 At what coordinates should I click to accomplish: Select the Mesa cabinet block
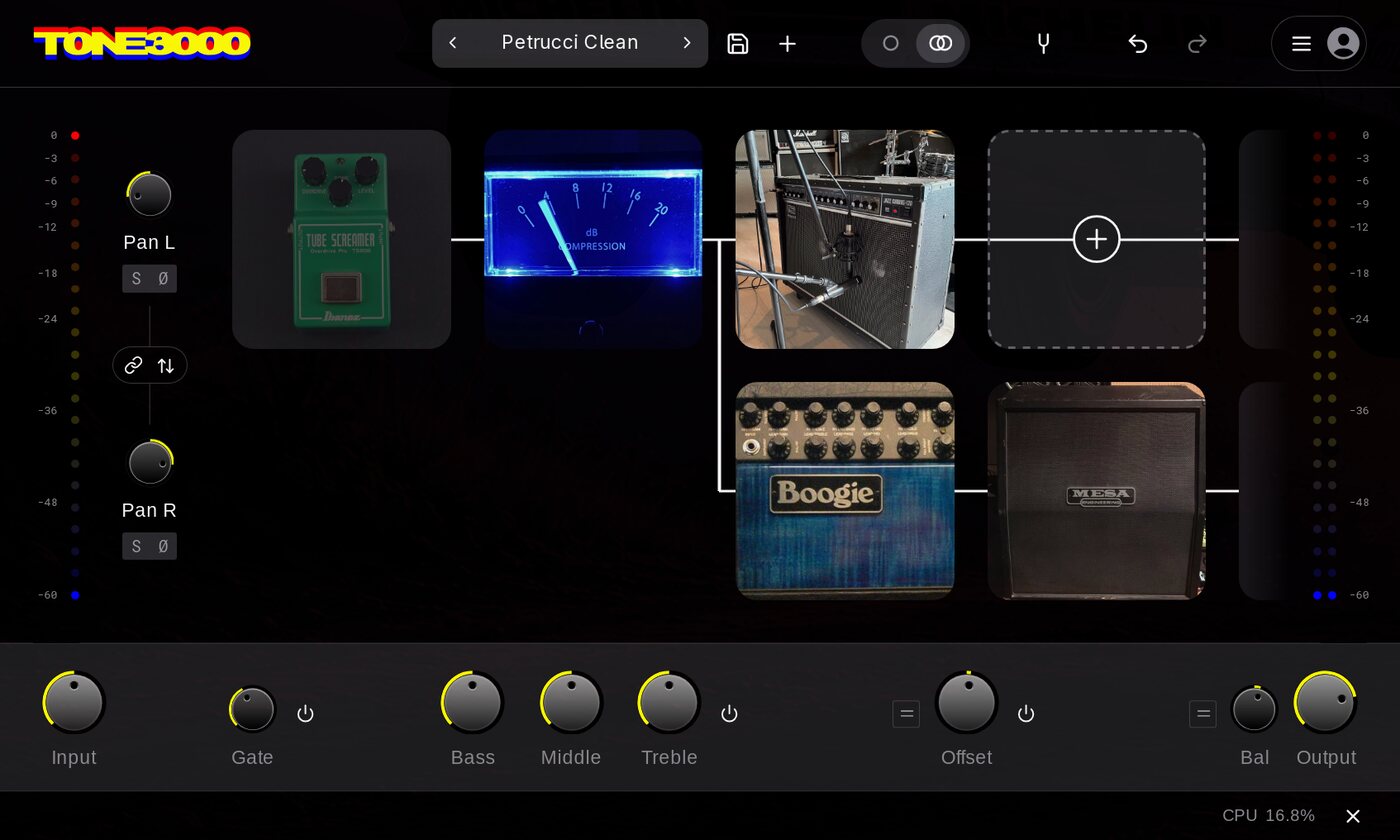click(1097, 491)
